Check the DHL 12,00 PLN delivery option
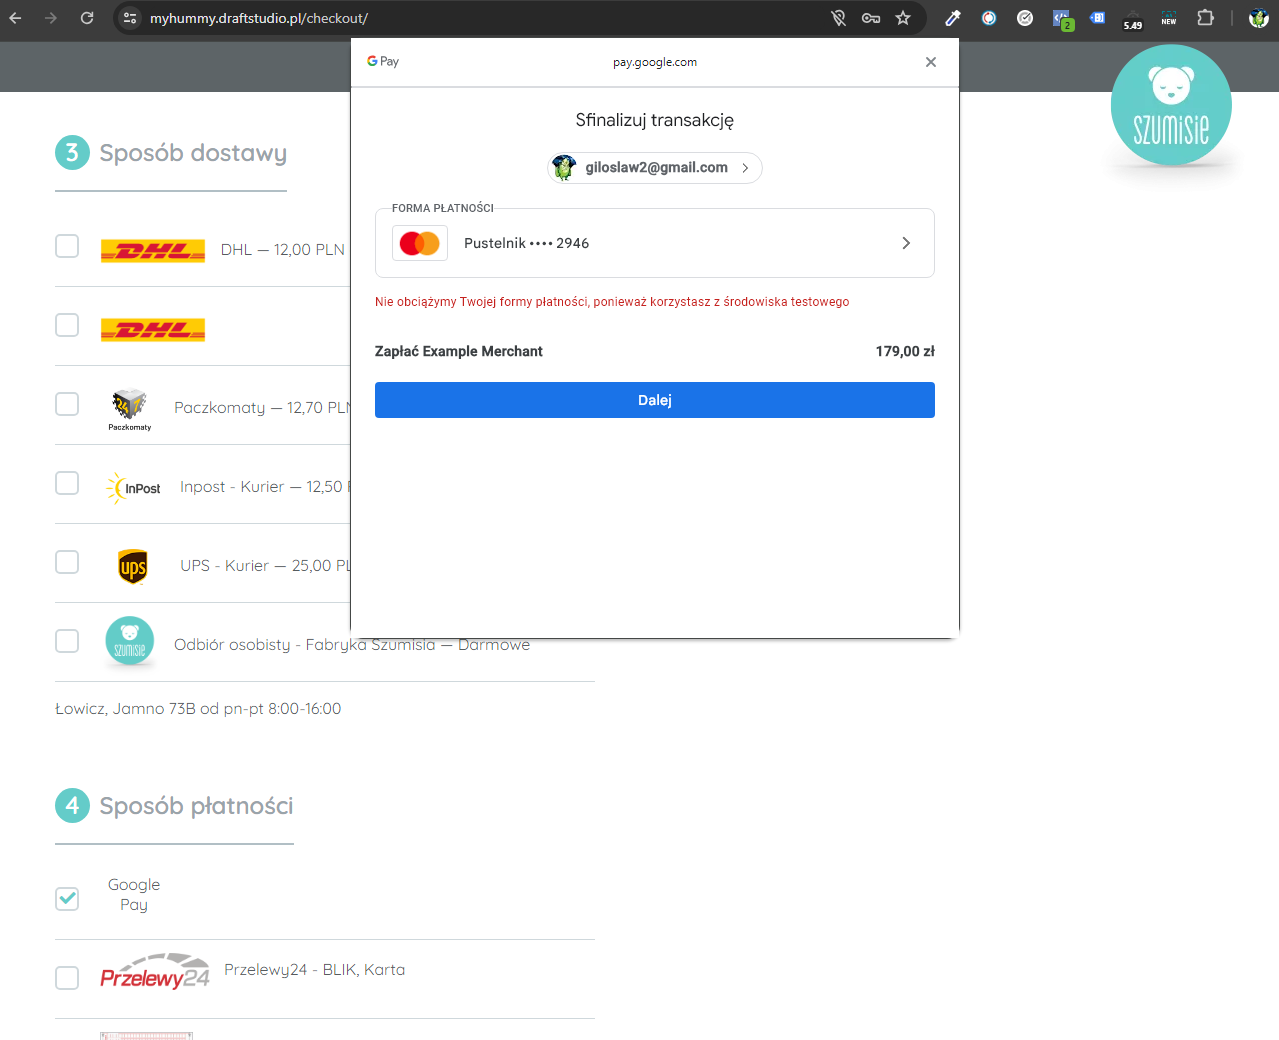The width and height of the screenshot is (1279, 1040). click(x=67, y=246)
